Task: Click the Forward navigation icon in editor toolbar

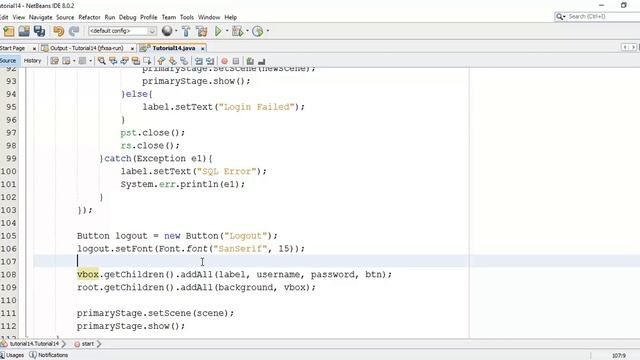Action: point(82,61)
